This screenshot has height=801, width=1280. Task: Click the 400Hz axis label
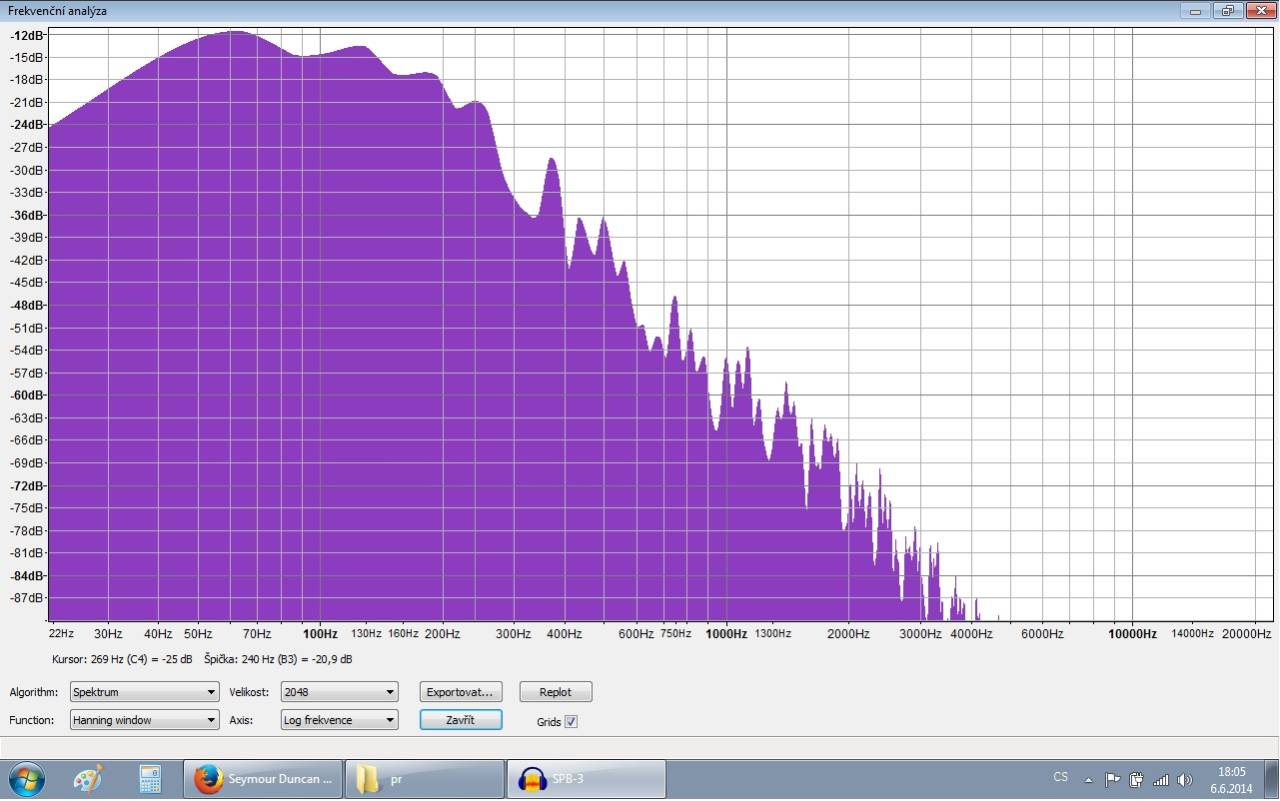tap(565, 634)
